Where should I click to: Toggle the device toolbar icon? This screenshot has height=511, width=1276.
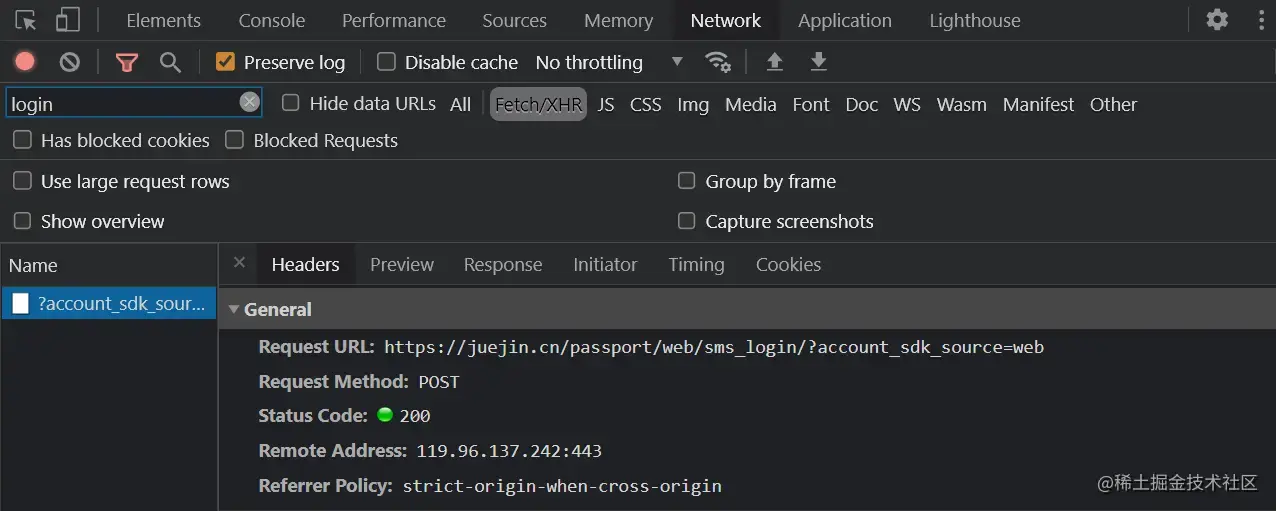67,20
